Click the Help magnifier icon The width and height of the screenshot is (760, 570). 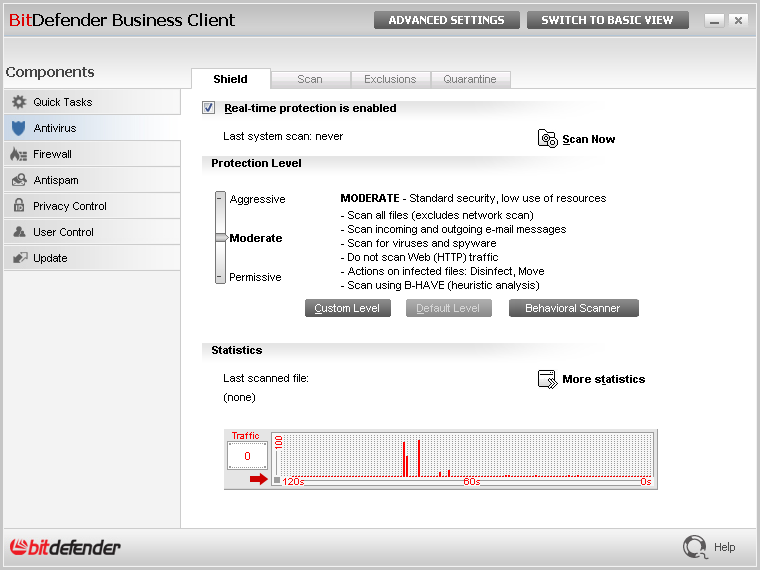[x=694, y=547]
